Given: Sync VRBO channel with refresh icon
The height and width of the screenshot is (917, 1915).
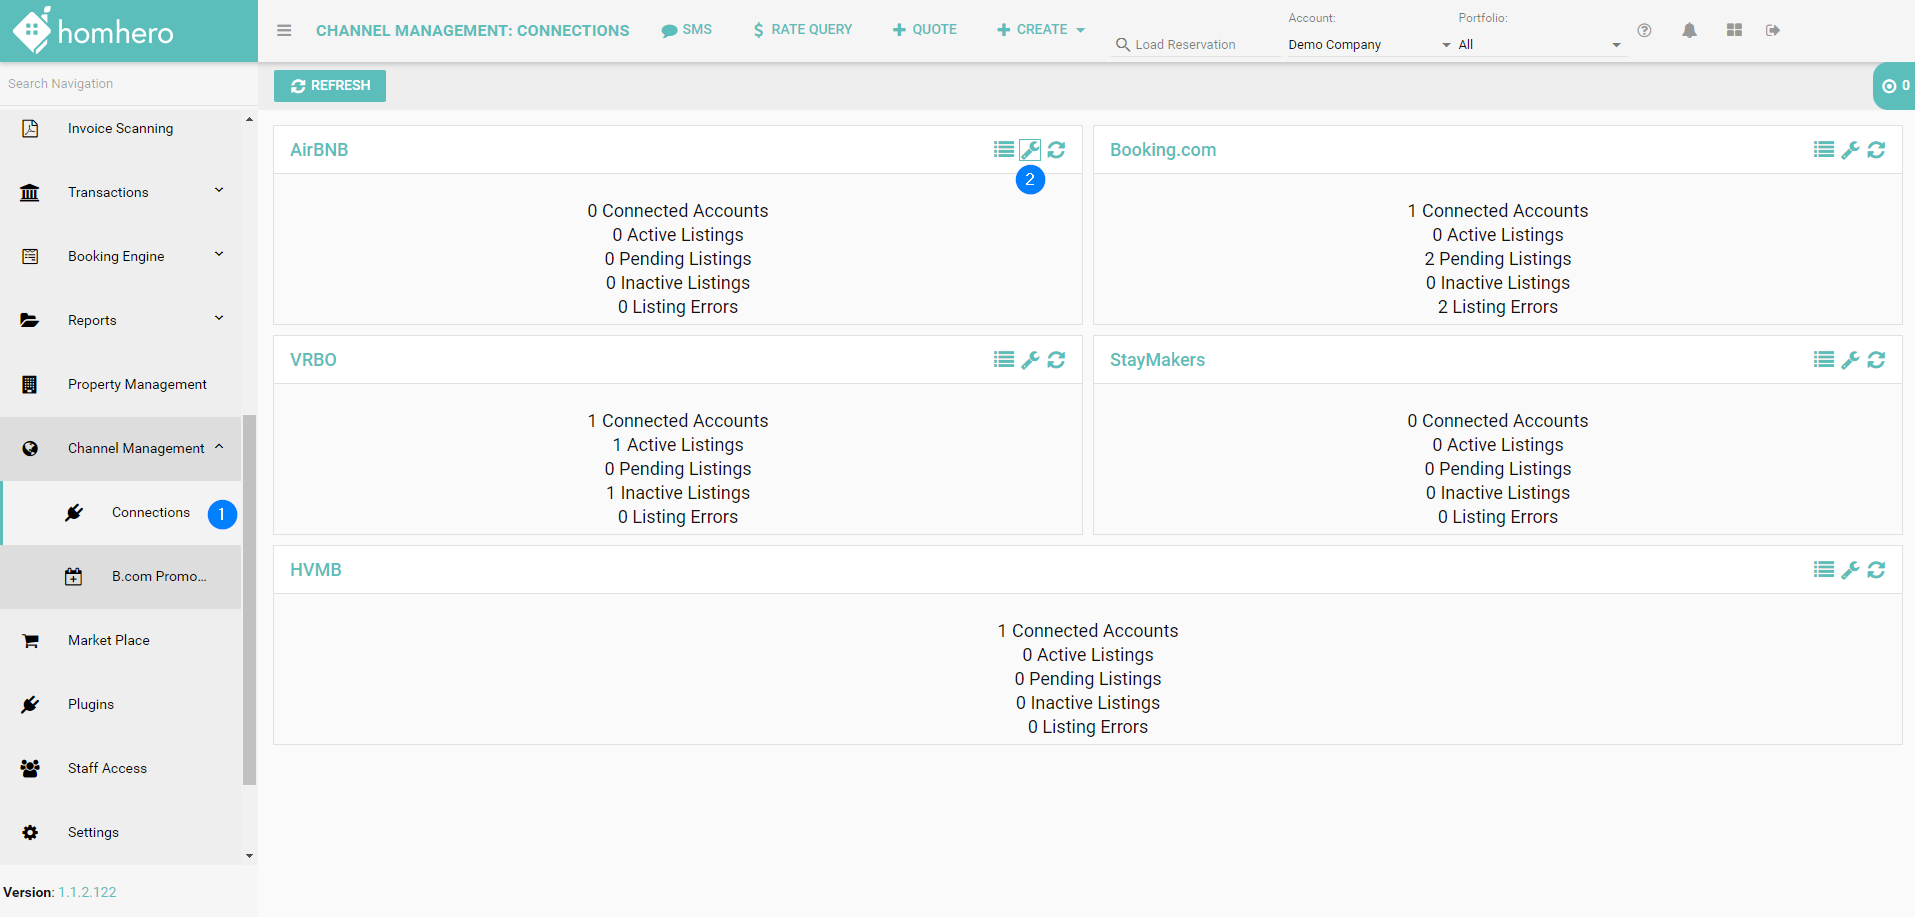Looking at the screenshot, I should (x=1056, y=360).
